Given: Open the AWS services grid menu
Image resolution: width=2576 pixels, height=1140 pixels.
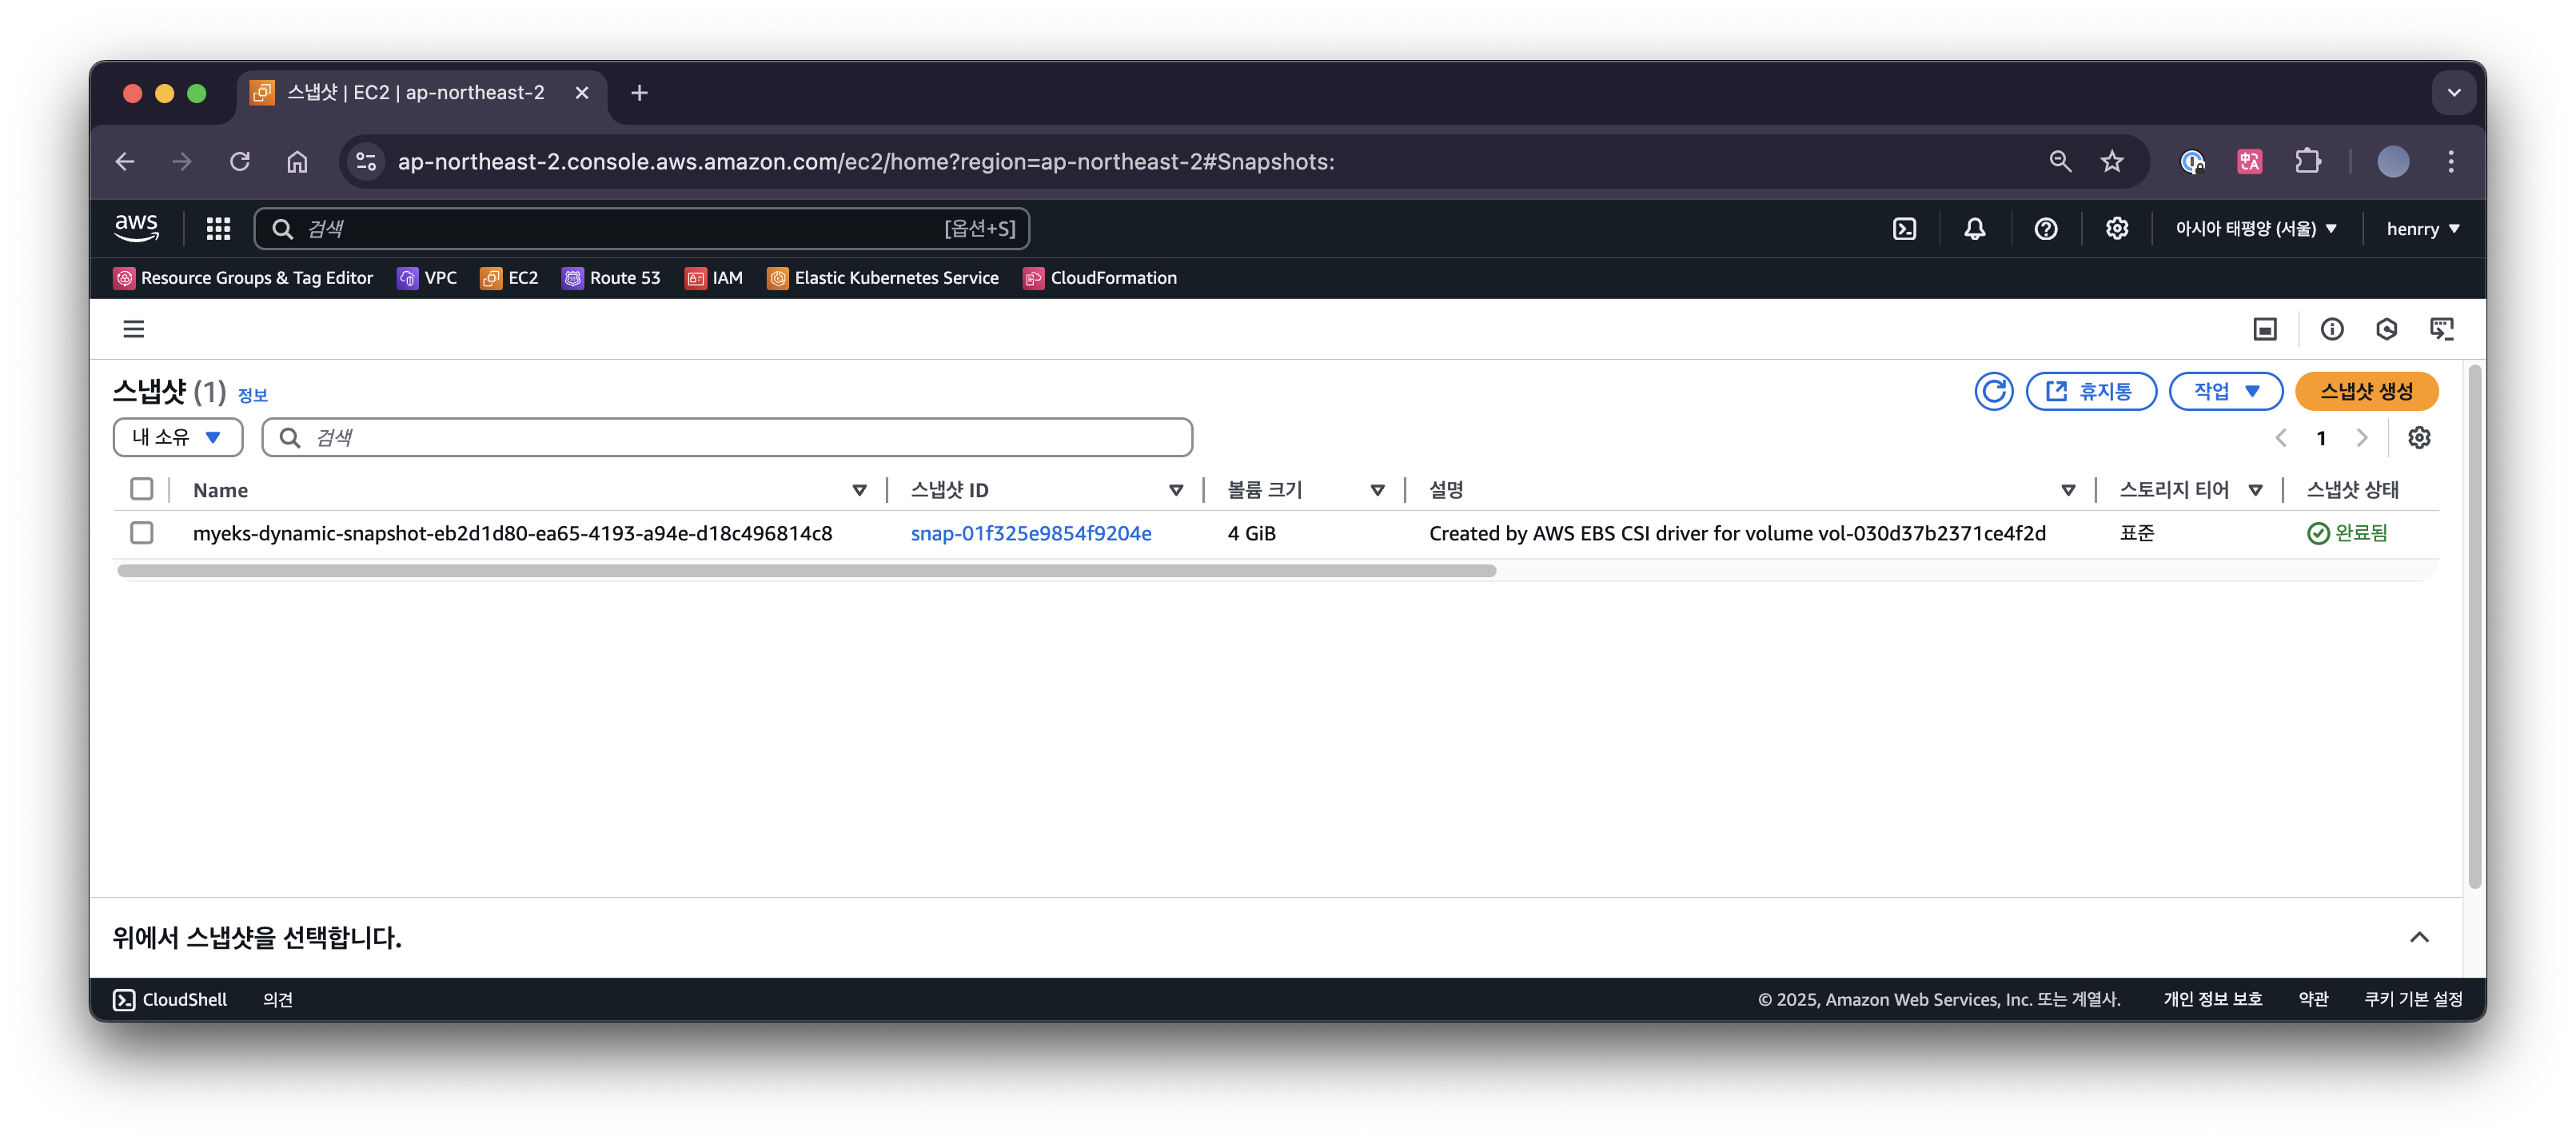Looking at the screenshot, I should (x=218, y=229).
